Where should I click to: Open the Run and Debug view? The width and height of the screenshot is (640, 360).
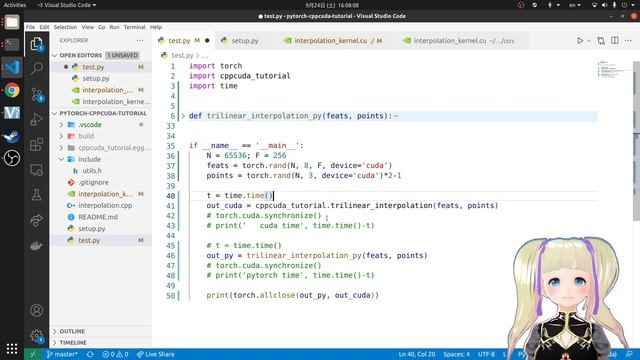(x=36, y=119)
